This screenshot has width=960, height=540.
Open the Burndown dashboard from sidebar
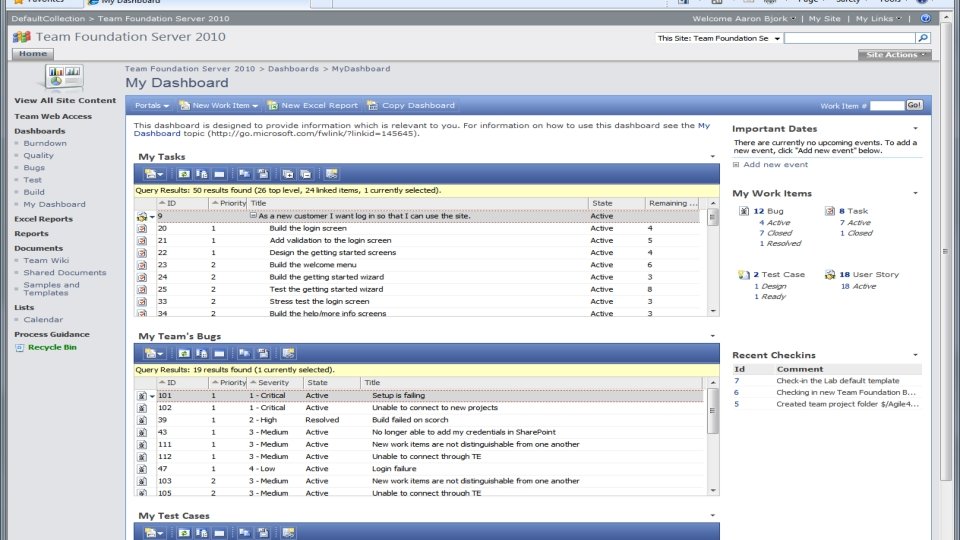45,143
